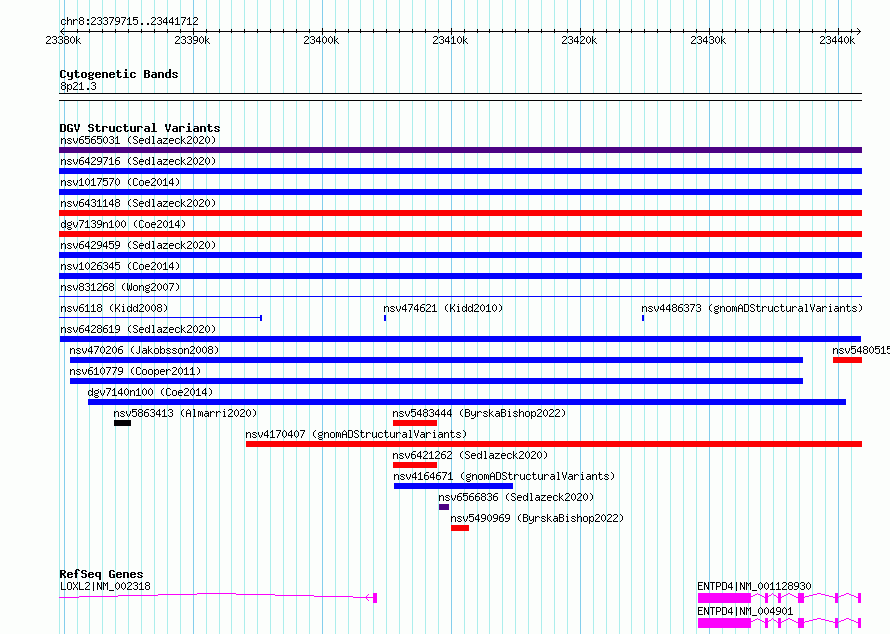The width and height of the screenshot is (890, 634).
Task: Click the nsv4164671 (gnomADStructuralVariants) label
Action: coord(504,476)
